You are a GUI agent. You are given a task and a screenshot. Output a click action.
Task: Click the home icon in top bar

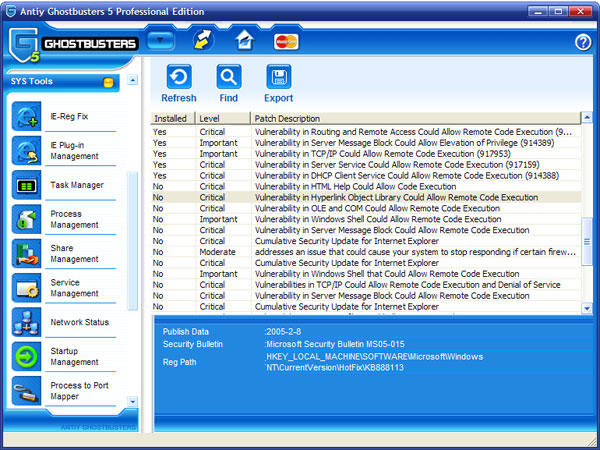coord(245,41)
